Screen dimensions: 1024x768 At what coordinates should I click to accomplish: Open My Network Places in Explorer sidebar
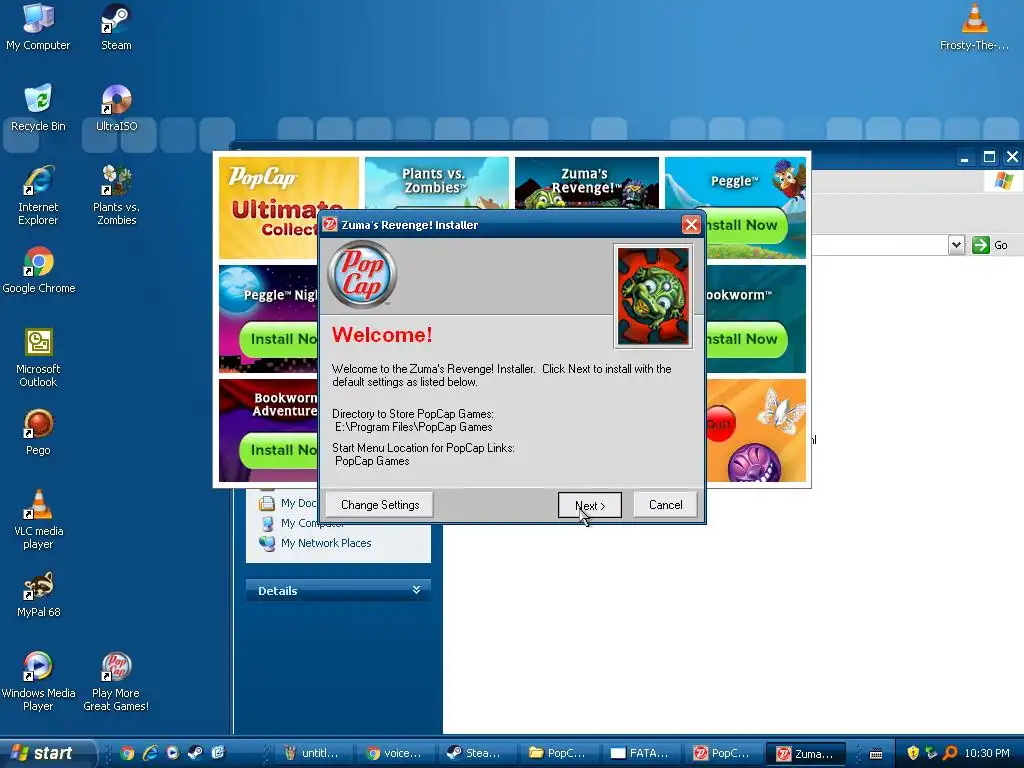click(315, 543)
